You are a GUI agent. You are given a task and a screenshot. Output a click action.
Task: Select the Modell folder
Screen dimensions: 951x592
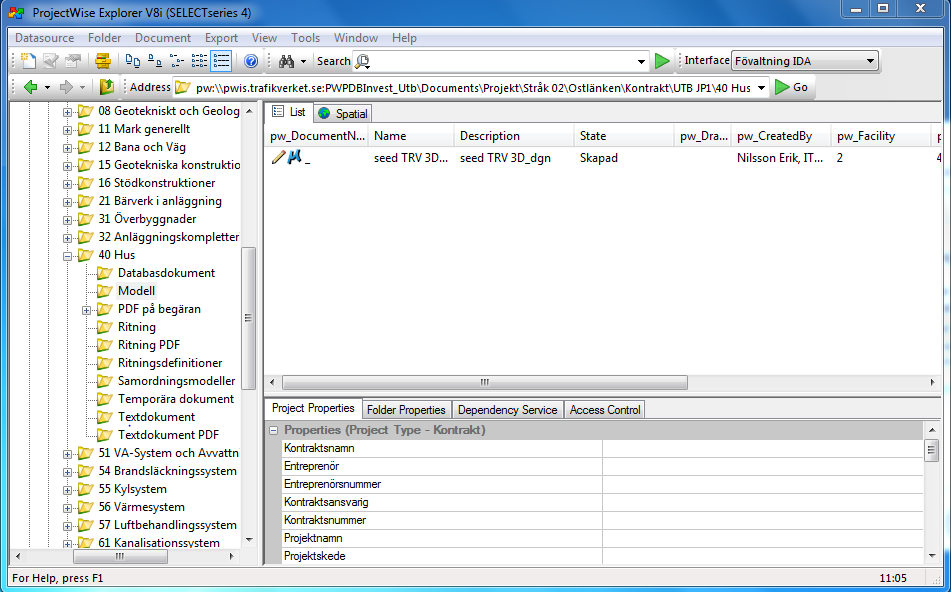tap(136, 291)
